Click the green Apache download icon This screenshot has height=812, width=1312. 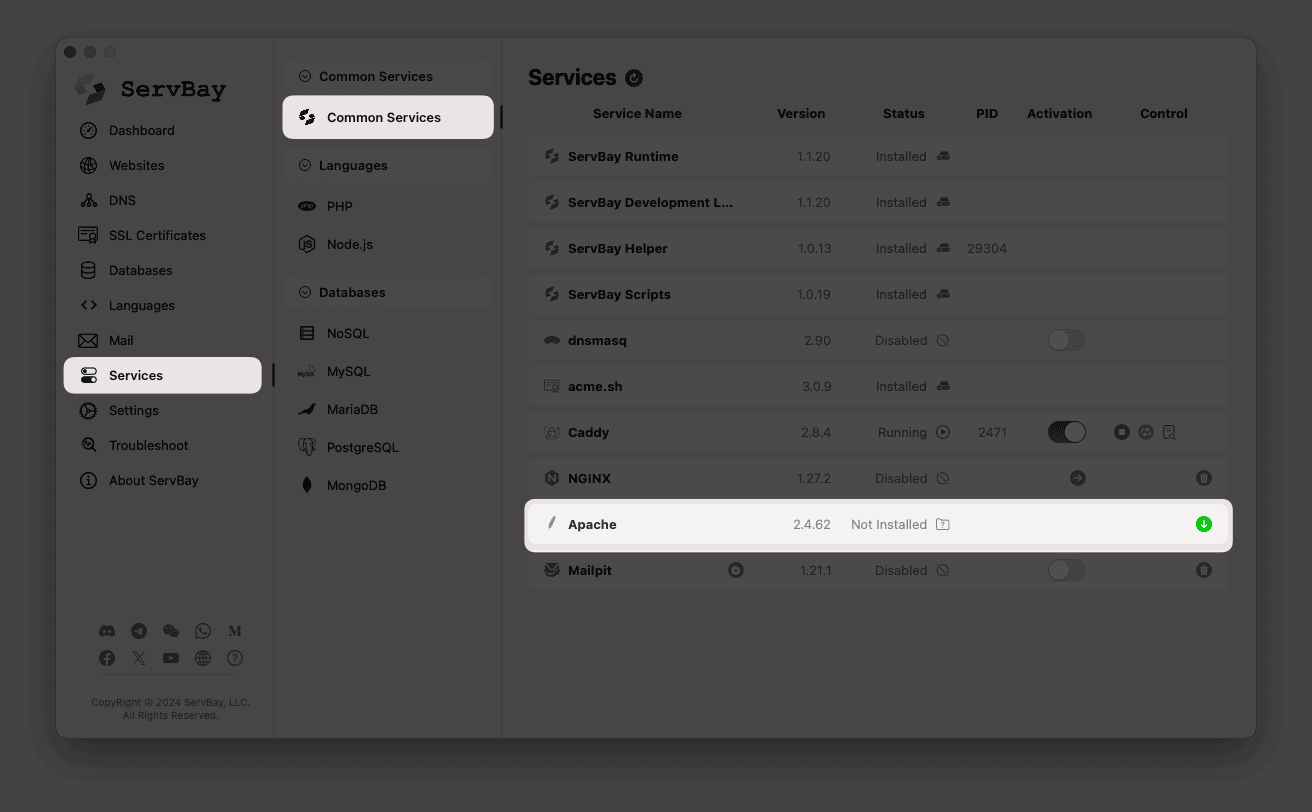click(1204, 524)
